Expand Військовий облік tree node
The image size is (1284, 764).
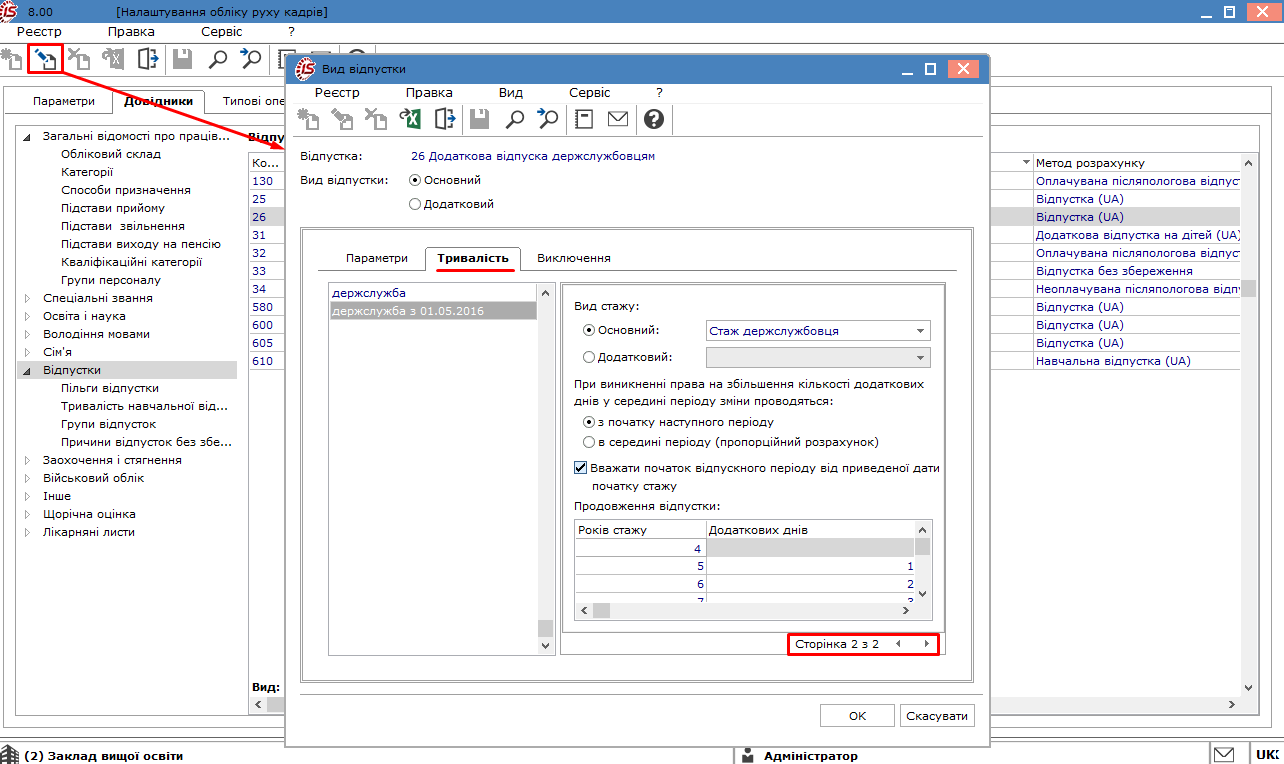pos(27,478)
